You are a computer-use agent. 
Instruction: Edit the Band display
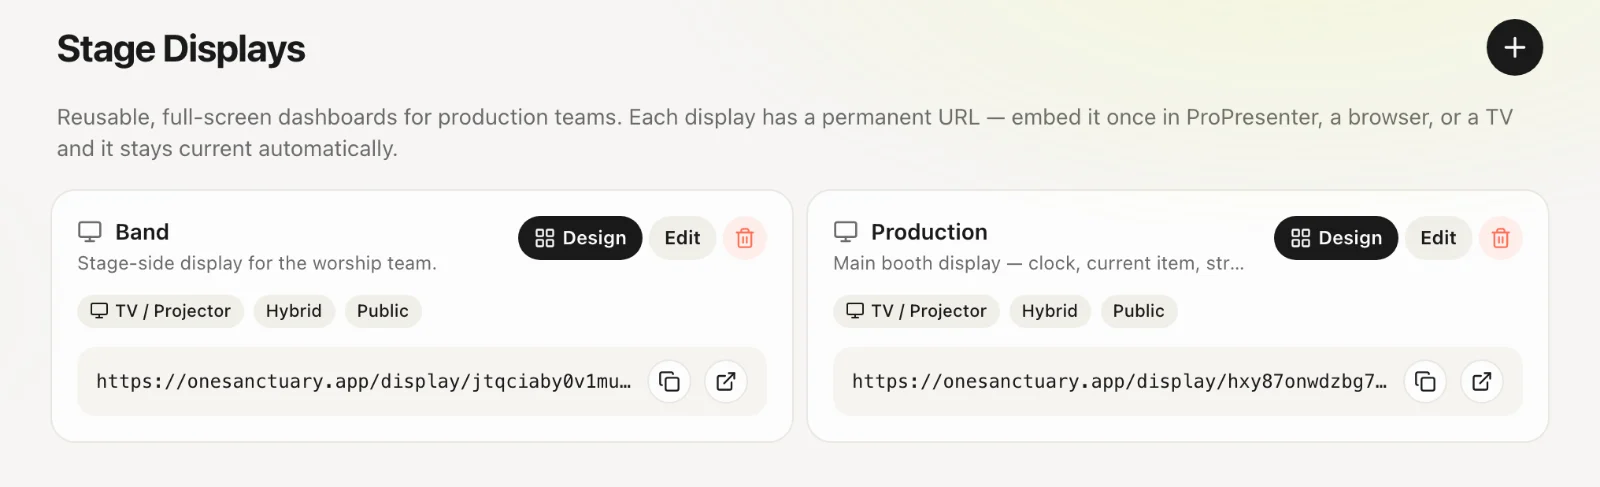click(682, 238)
